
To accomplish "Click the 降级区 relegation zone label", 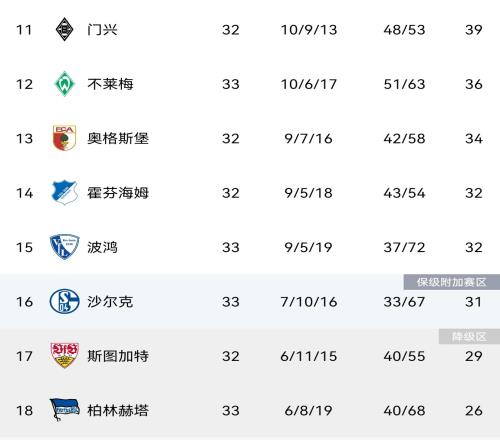I will pyautogui.click(x=469, y=337).
